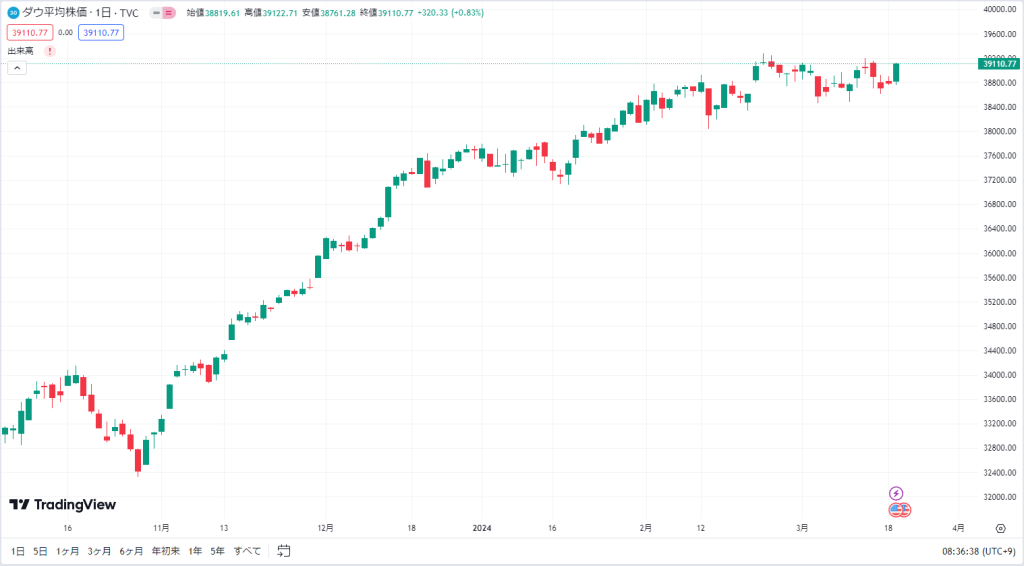Click the 出来高 volume indicator label
The height and width of the screenshot is (566, 1024).
coord(21,51)
